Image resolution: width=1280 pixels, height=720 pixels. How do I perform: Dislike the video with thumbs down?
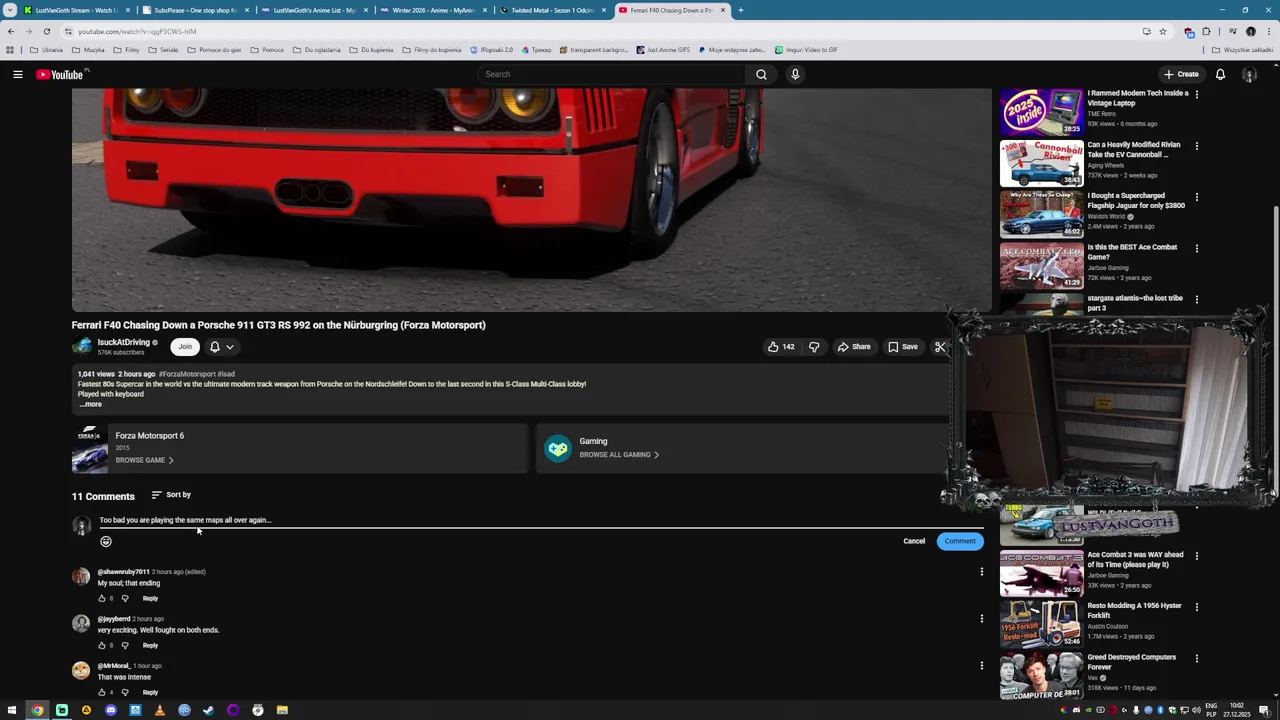(x=814, y=347)
